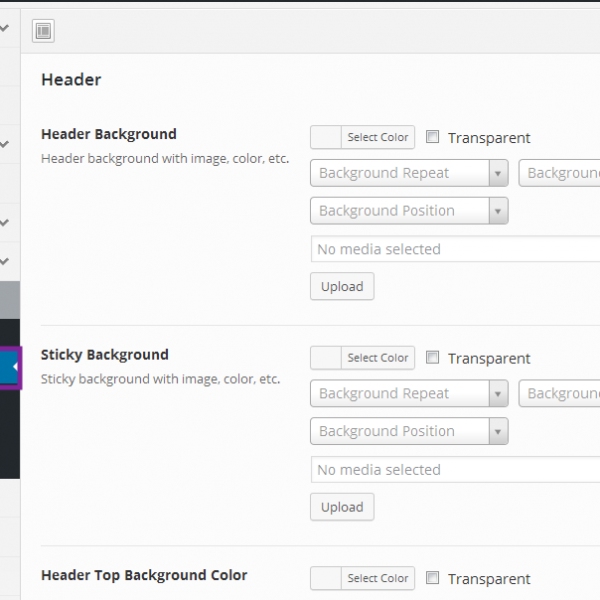
Task: Open Header Background's Background Repeat dropdown
Action: pyautogui.click(x=409, y=173)
